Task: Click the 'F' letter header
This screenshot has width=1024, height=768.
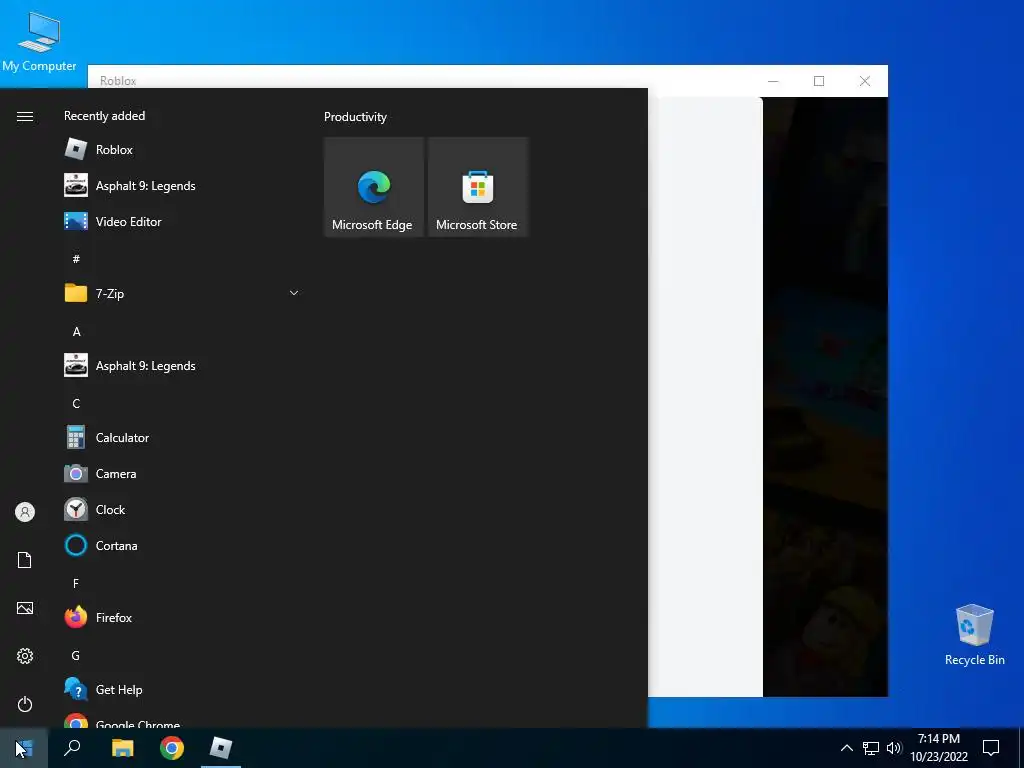Action: (76, 583)
